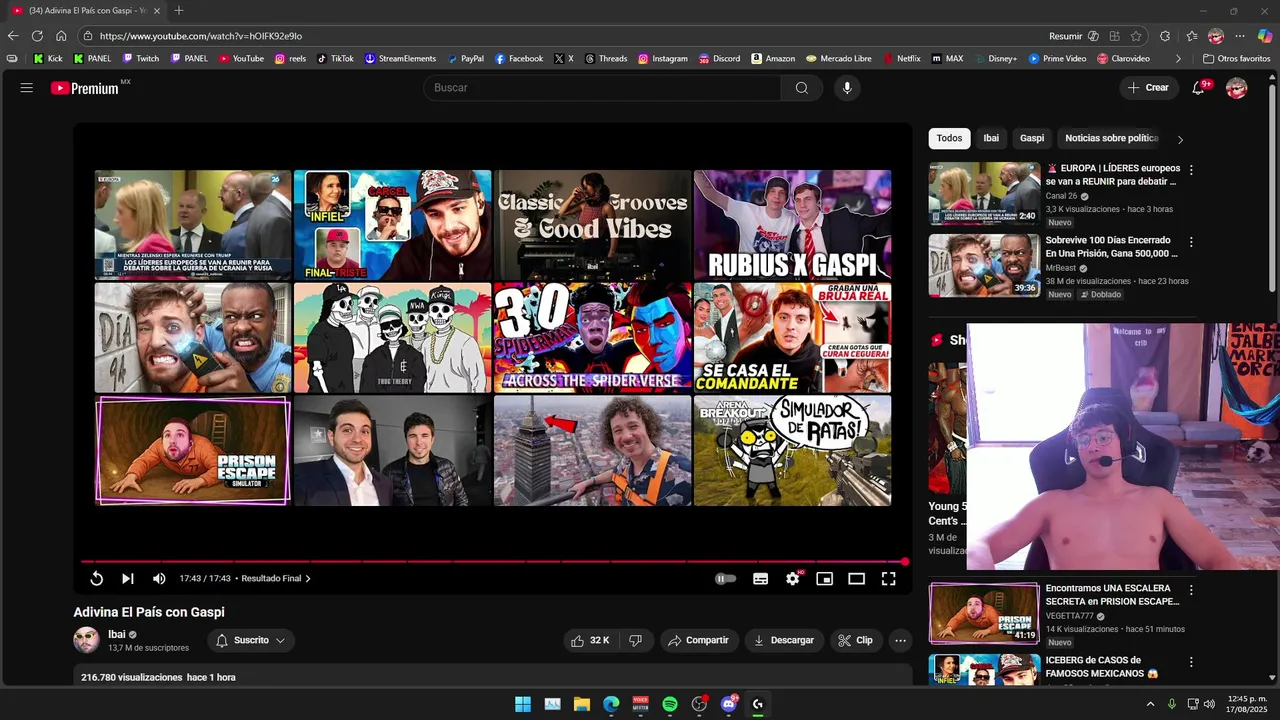Screen dimensions: 1280x720
Task: Open the Ibai channel name link
Action: click(117, 634)
